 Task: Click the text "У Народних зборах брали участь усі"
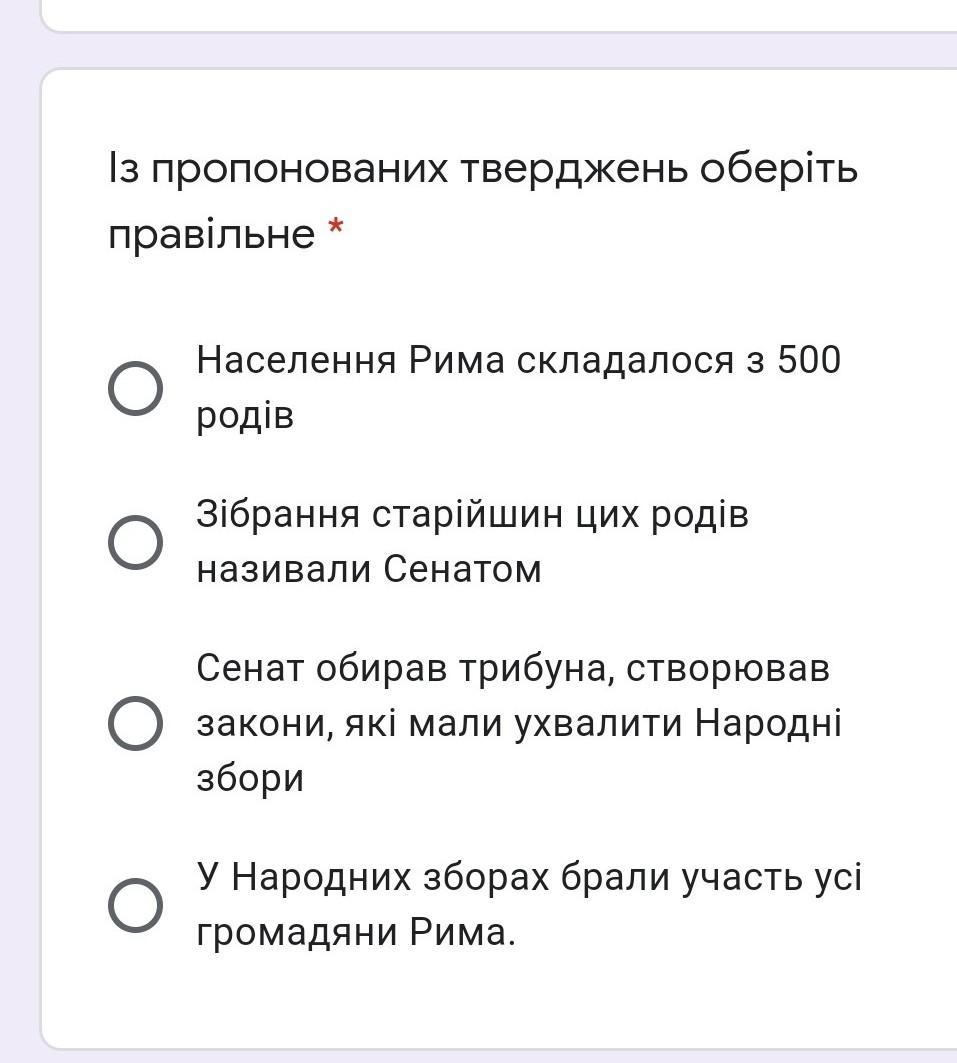point(528,878)
